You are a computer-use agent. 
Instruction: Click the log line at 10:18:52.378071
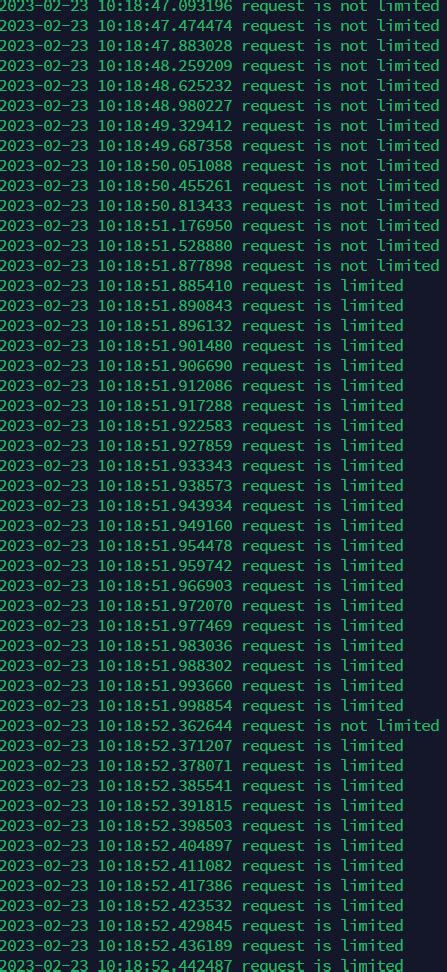click(x=201, y=766)
